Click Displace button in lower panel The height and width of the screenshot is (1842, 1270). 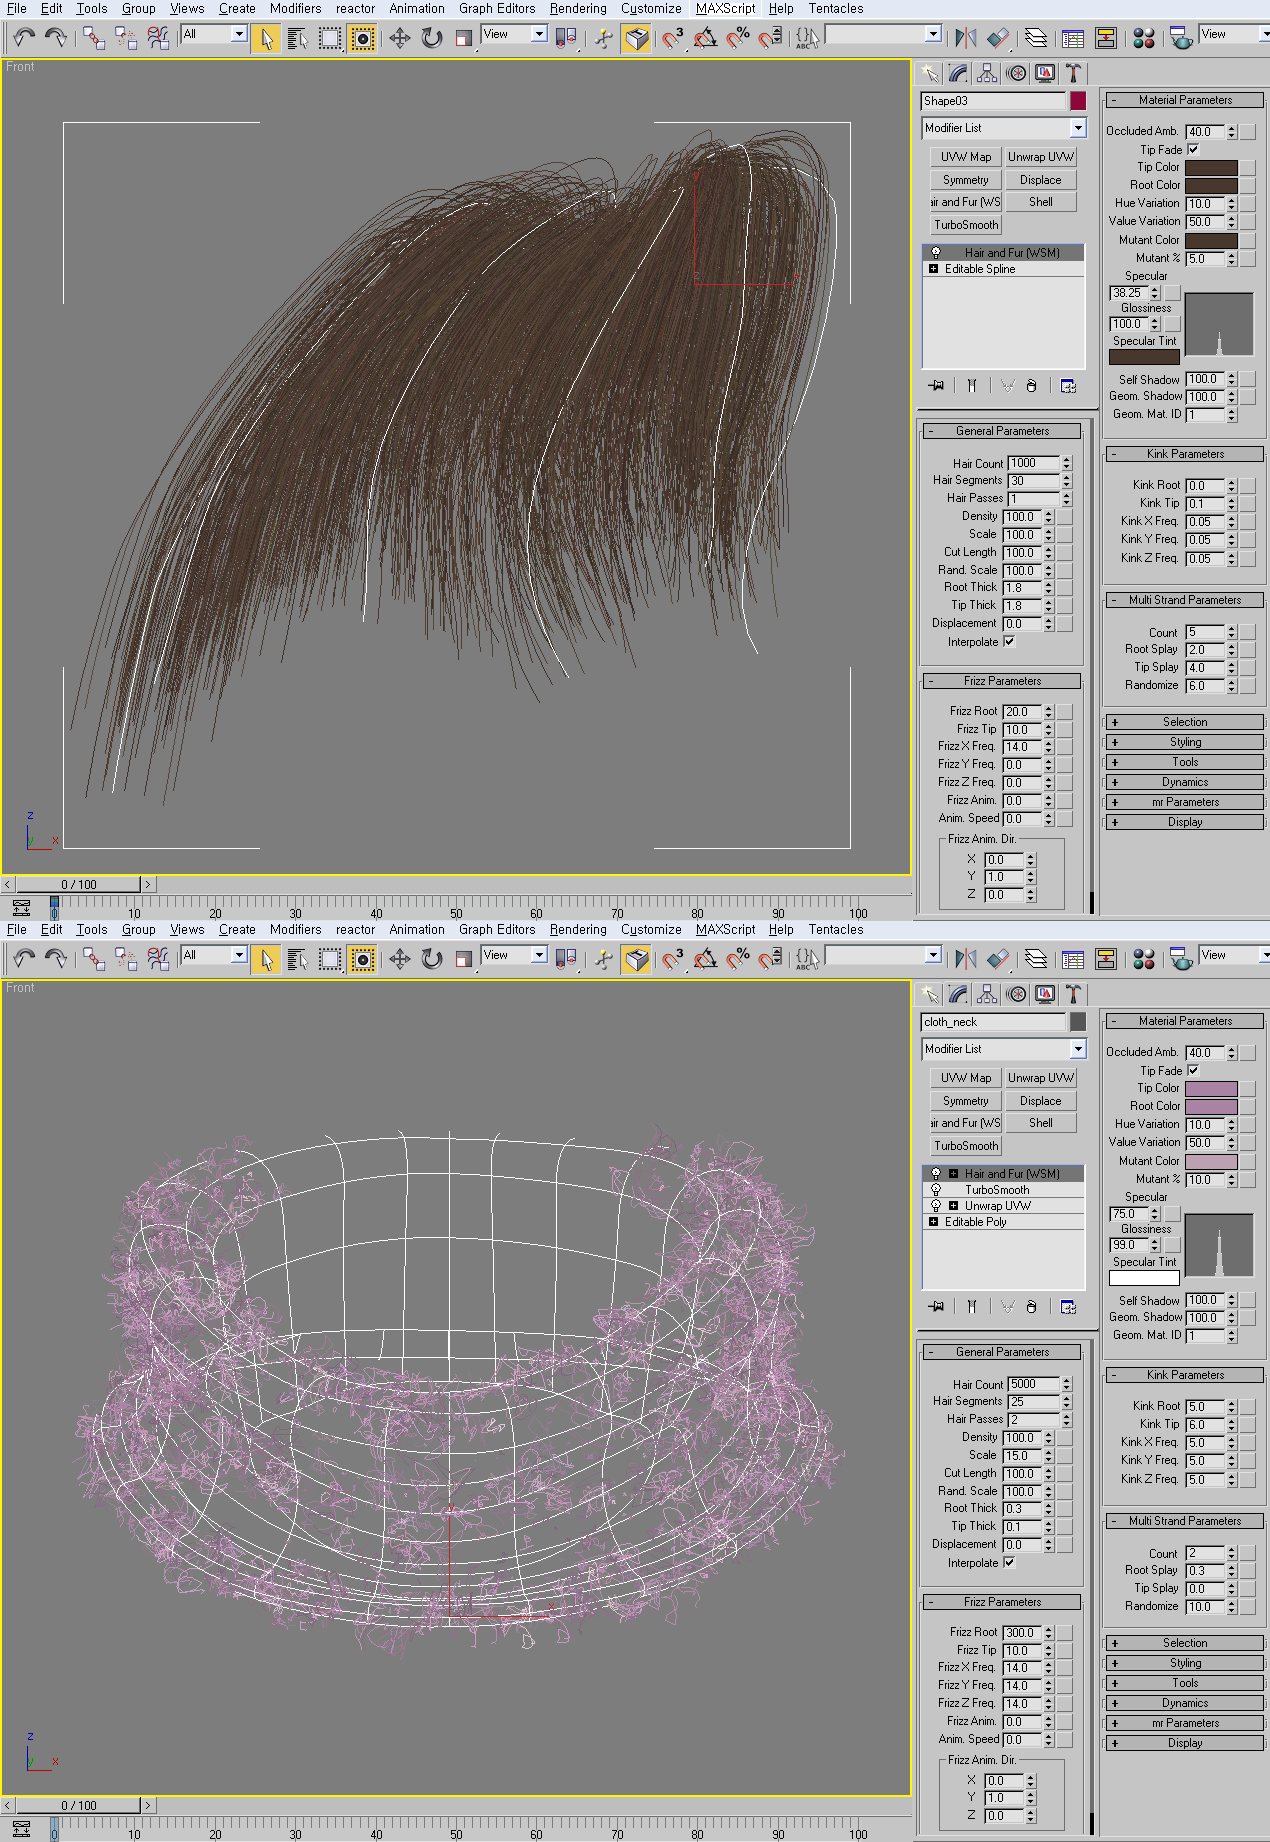click(1041, 1101)
